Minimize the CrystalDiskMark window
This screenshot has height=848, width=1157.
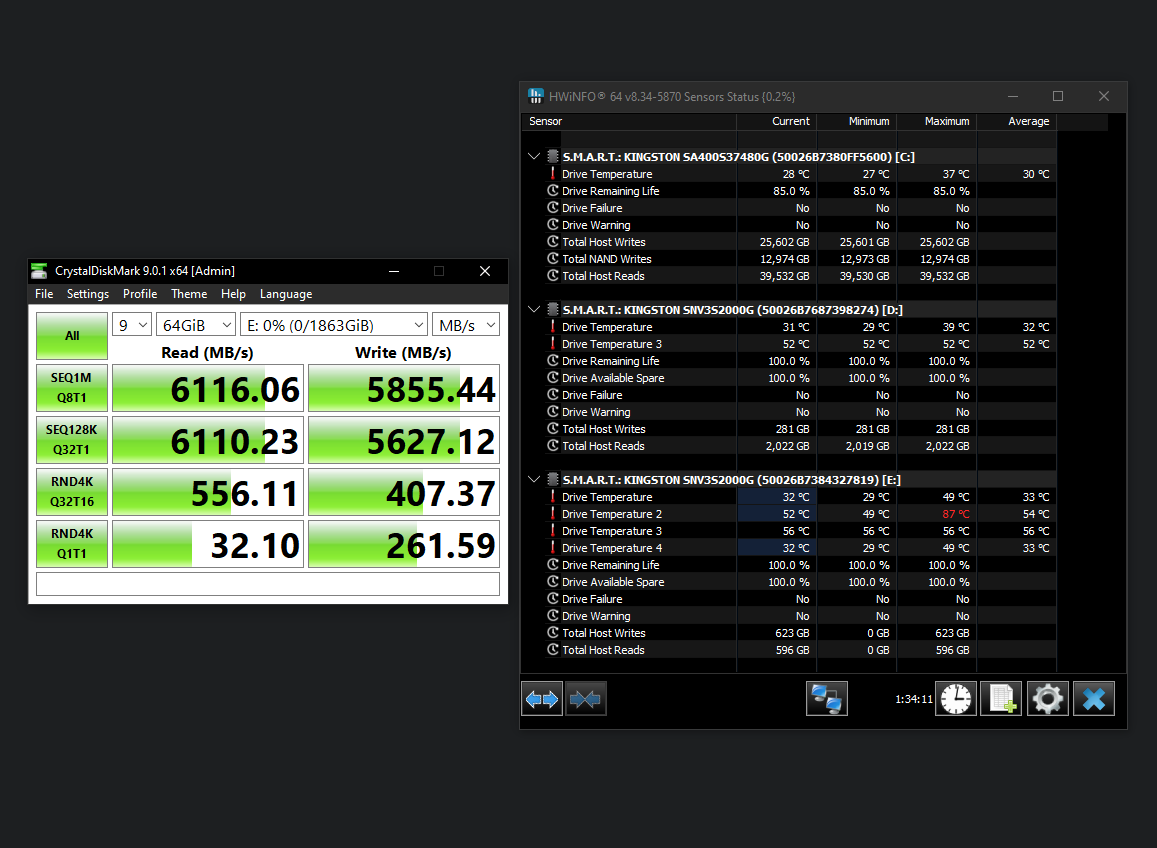click(394, 271)
